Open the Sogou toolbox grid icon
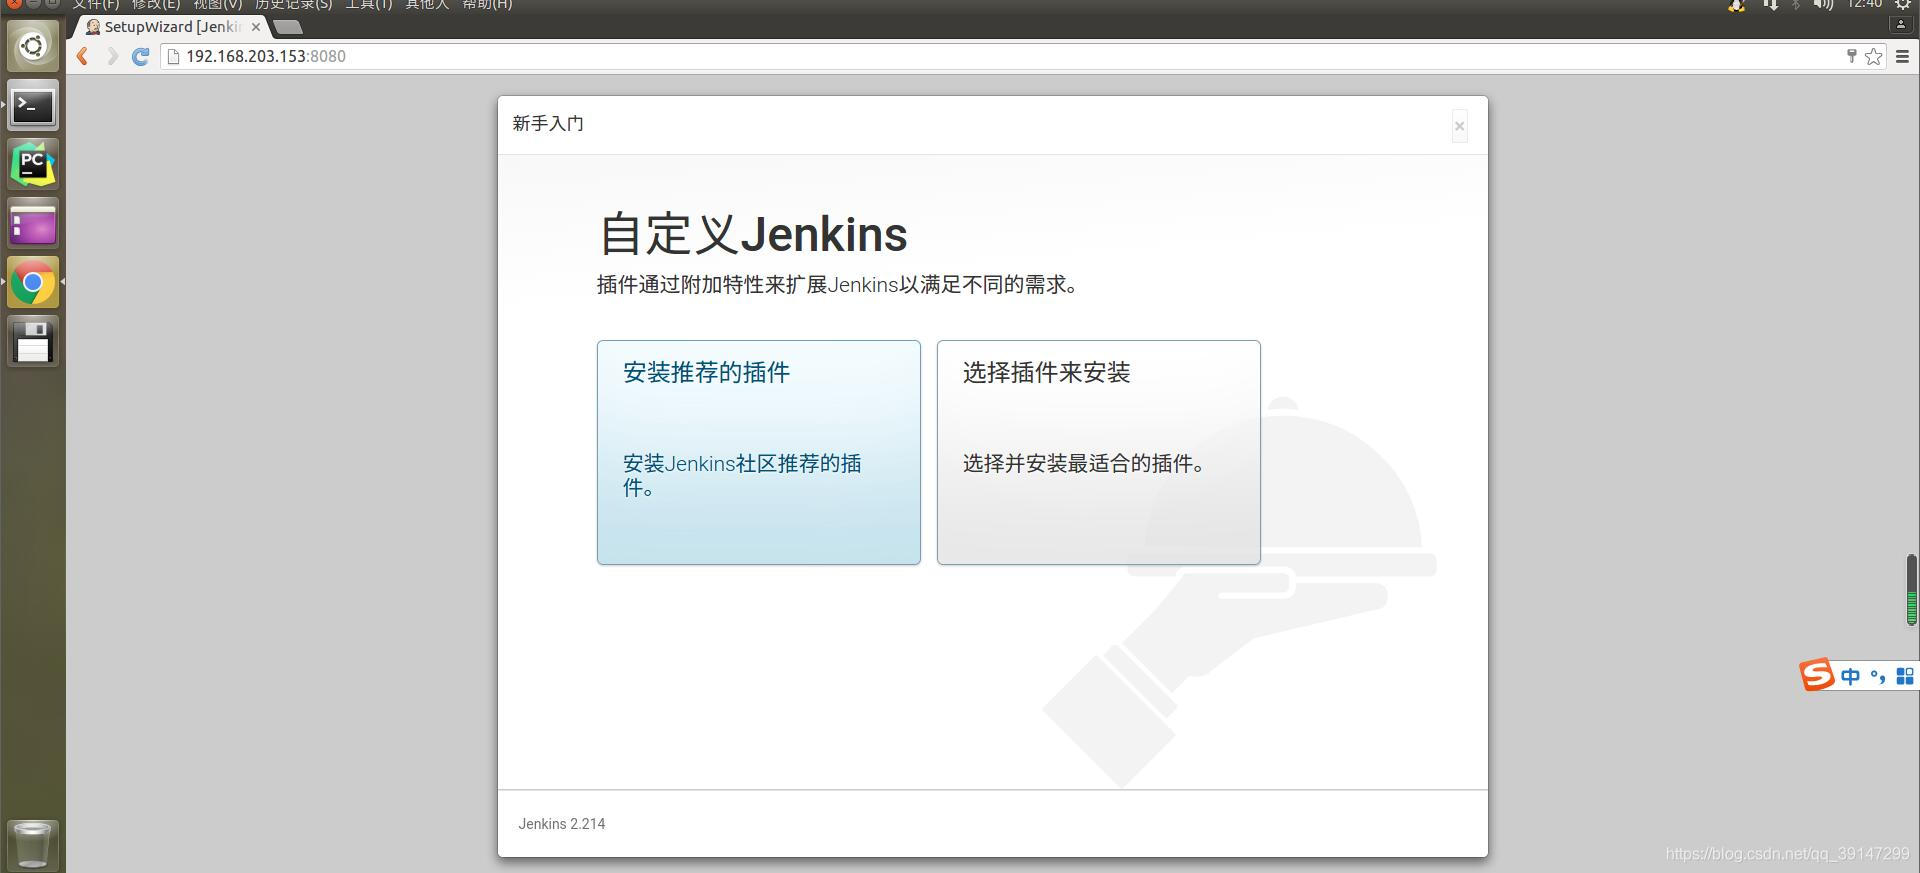Viewport: 1920px width, 873px height. [1905, 677]
